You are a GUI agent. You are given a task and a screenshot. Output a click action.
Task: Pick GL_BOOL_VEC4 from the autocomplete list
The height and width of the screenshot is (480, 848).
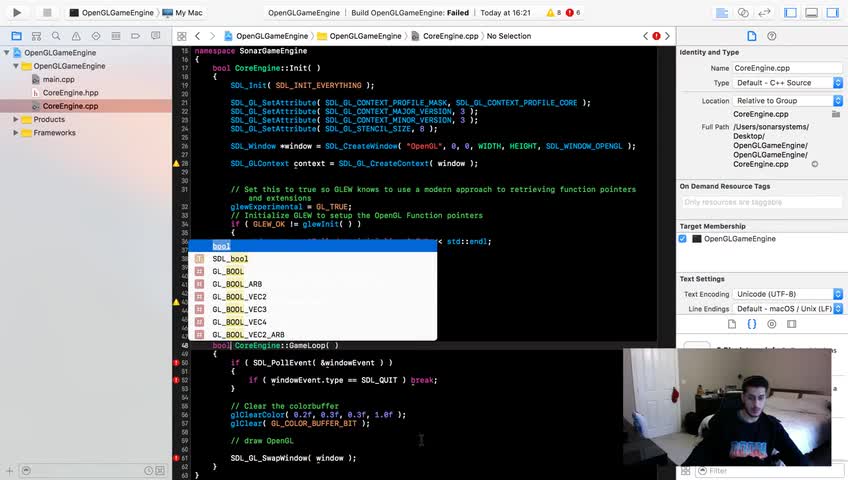pyautogui.click(x=313, y=322)
